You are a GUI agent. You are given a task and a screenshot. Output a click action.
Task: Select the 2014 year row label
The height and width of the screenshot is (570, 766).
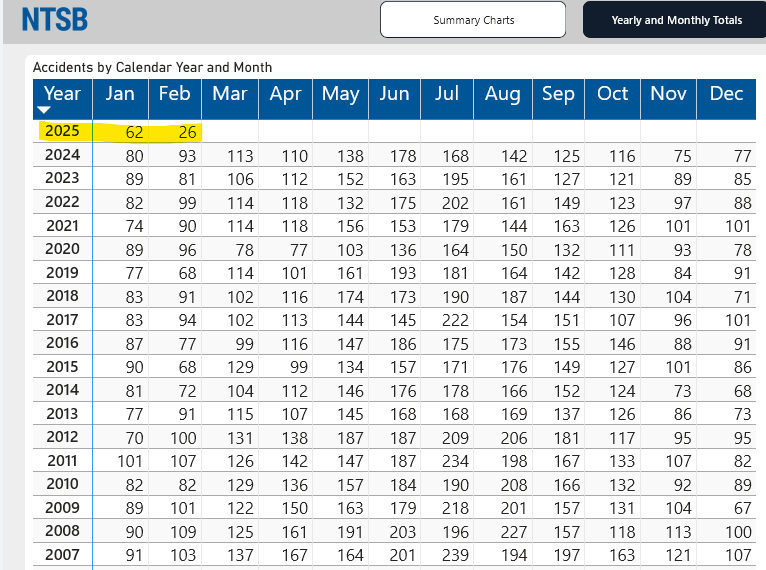click(62, 390)
